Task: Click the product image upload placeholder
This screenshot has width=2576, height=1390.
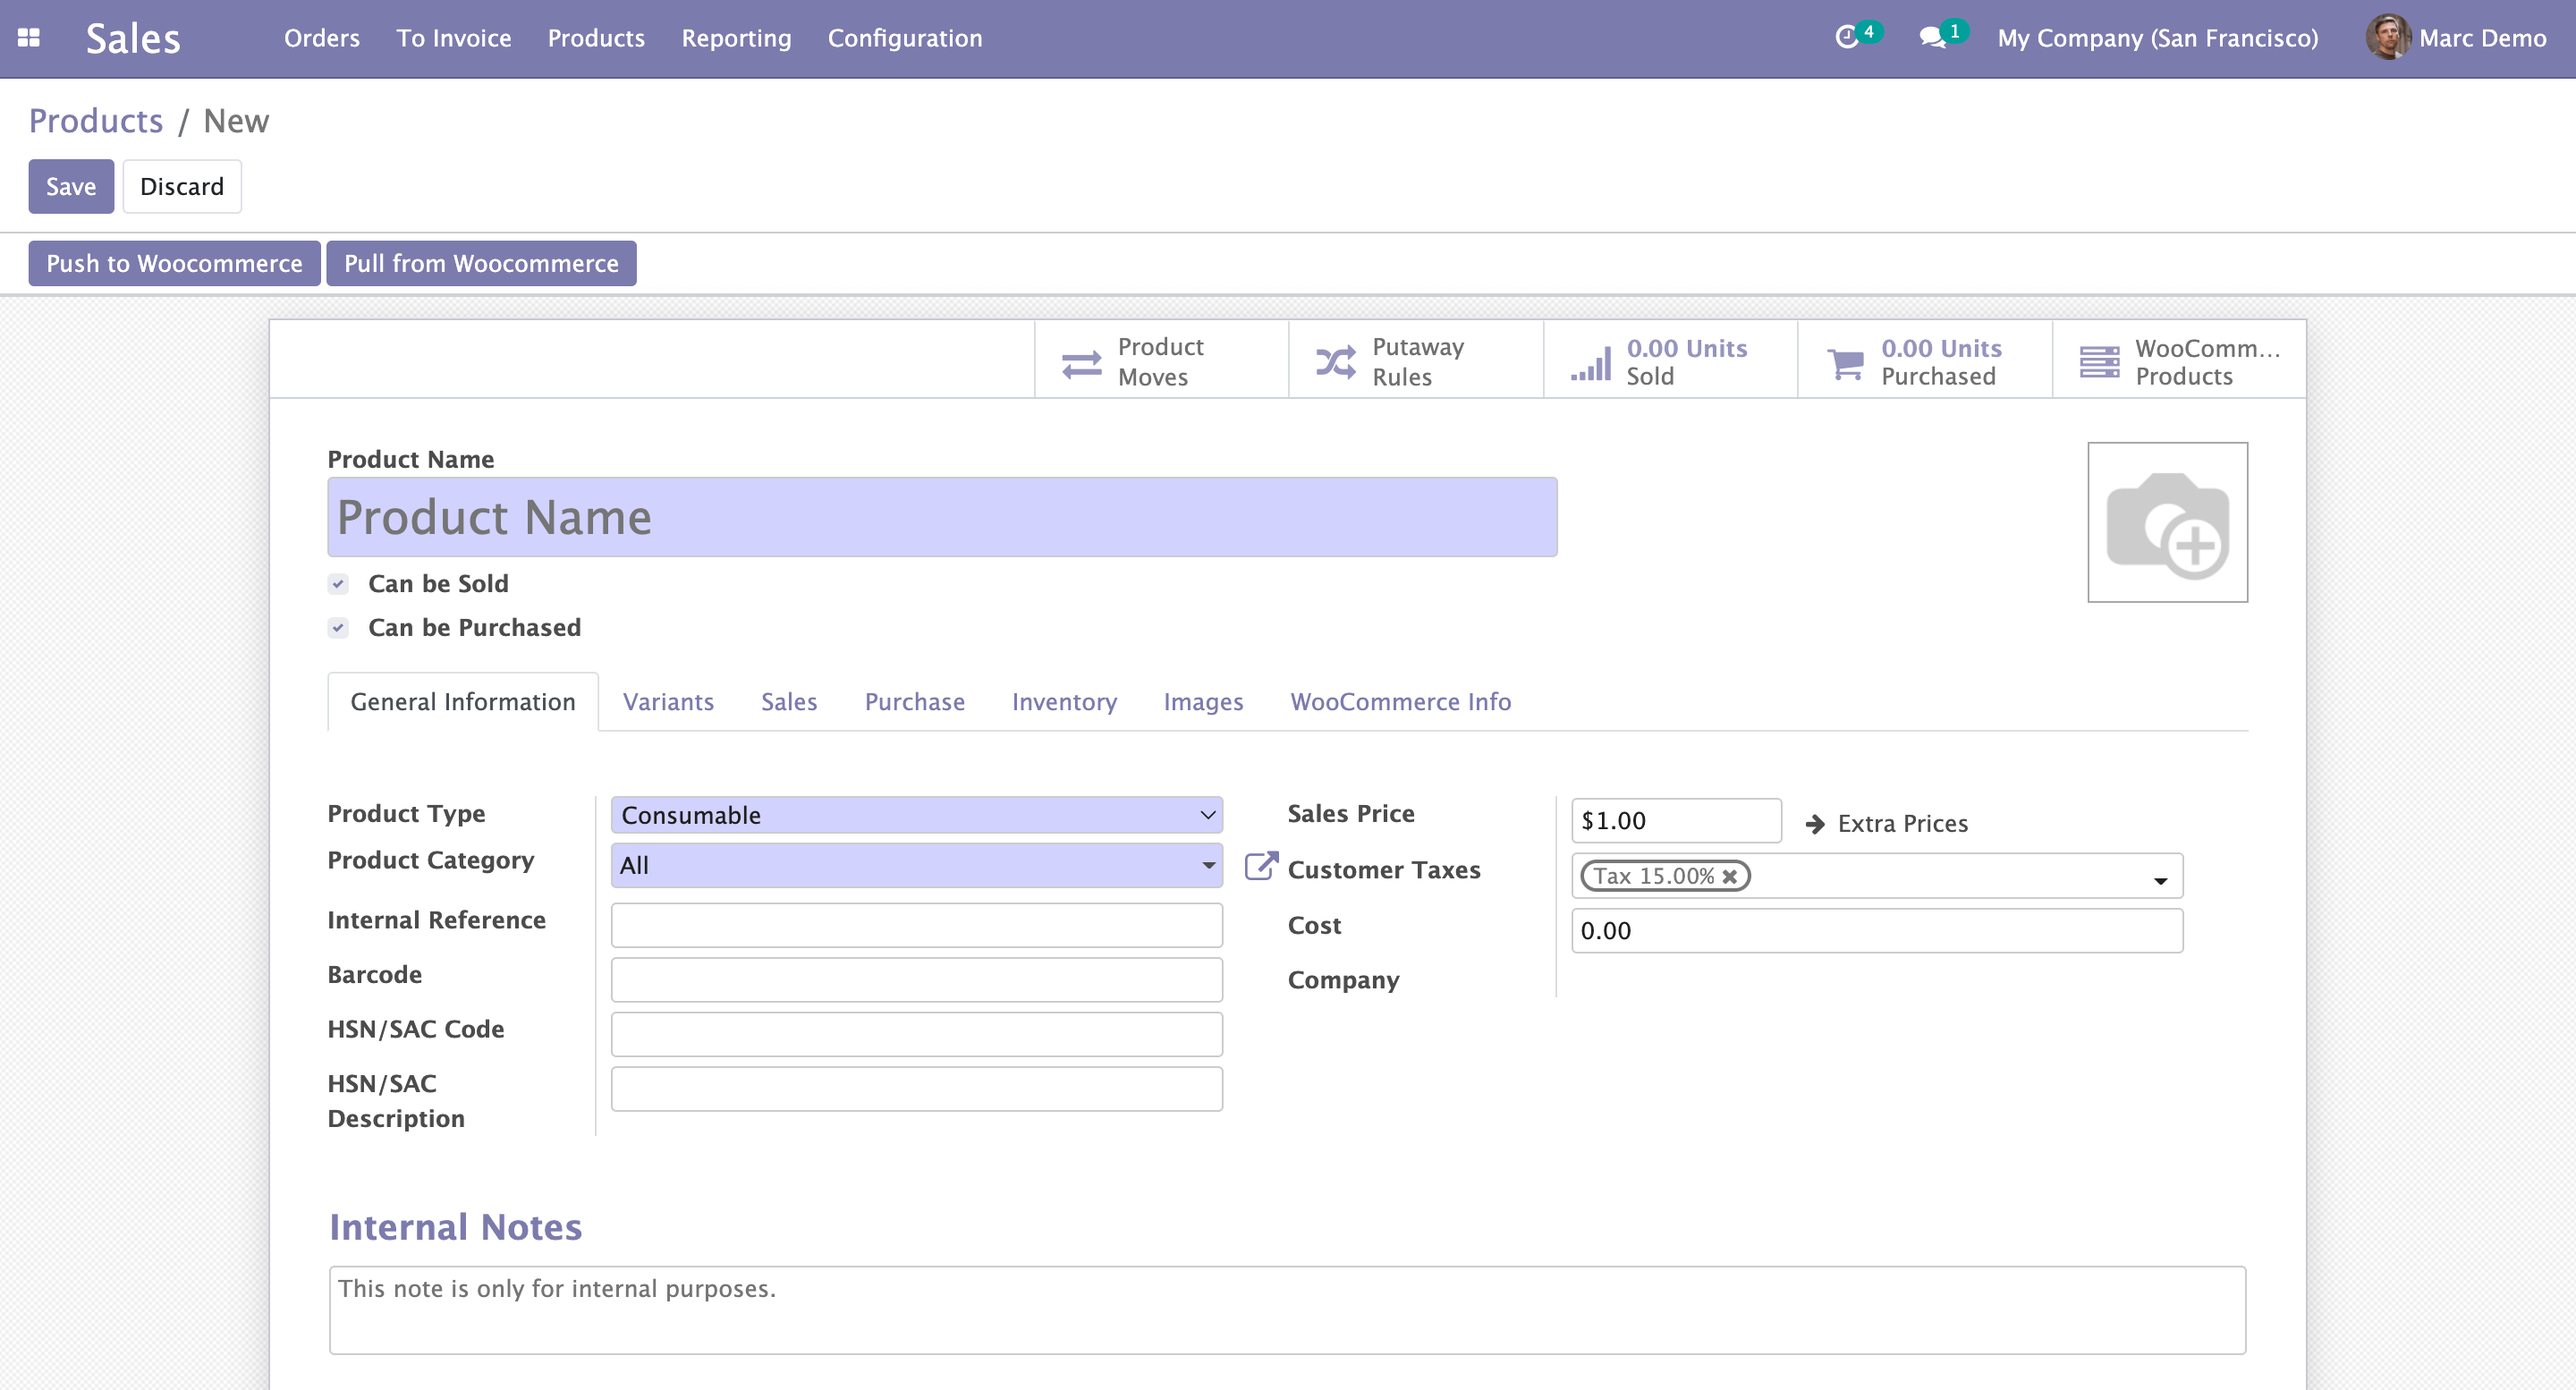Action: 2167,522
